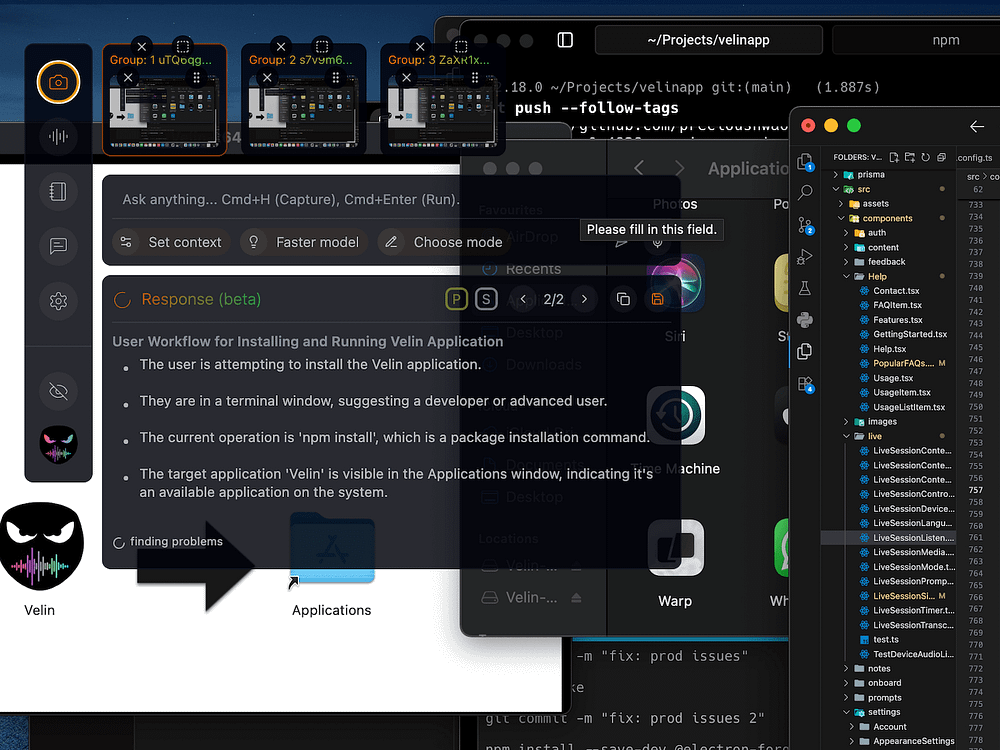Go to the previous response with left chevron
The width and height of the screenshot is (1000, 750).
click(x=523, y=299)
